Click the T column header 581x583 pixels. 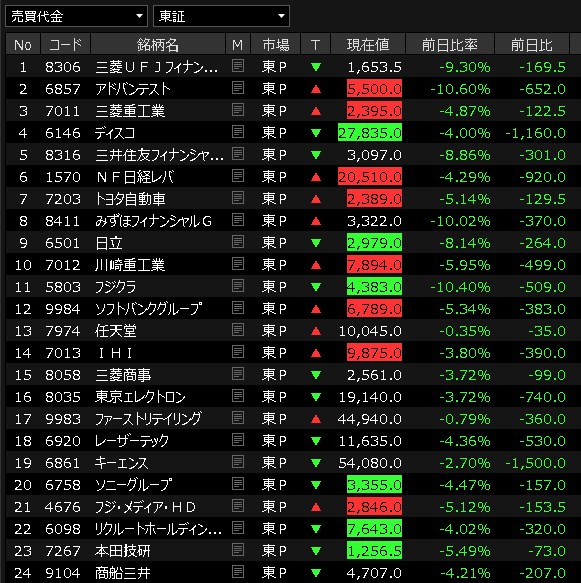coord(316,45)
